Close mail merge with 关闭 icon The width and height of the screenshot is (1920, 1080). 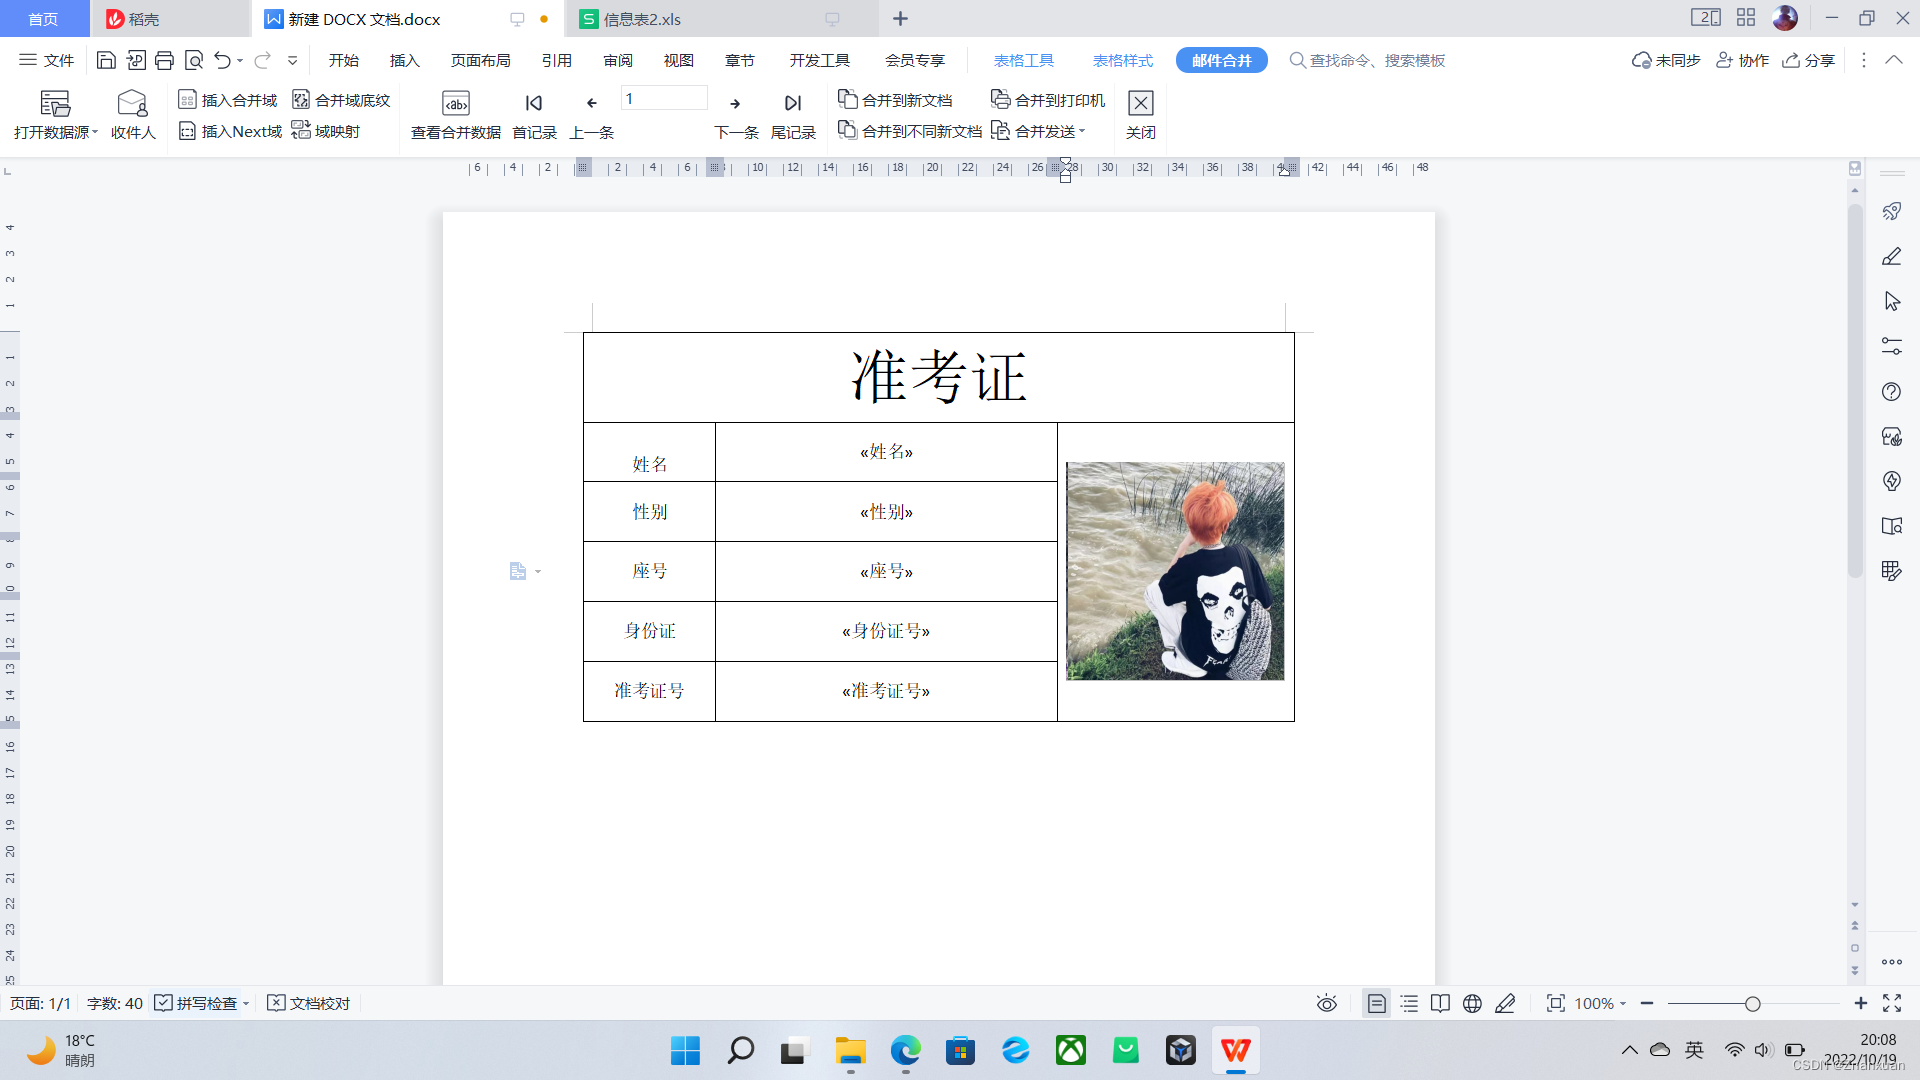pyautogui.click(x=1140, y=104)
